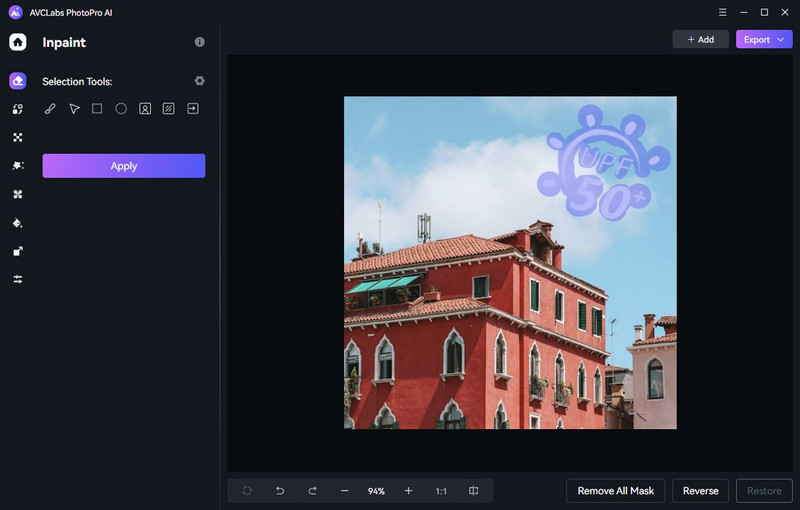Click the AVCLabs PhotoPro AI logo

coord(16,12)
